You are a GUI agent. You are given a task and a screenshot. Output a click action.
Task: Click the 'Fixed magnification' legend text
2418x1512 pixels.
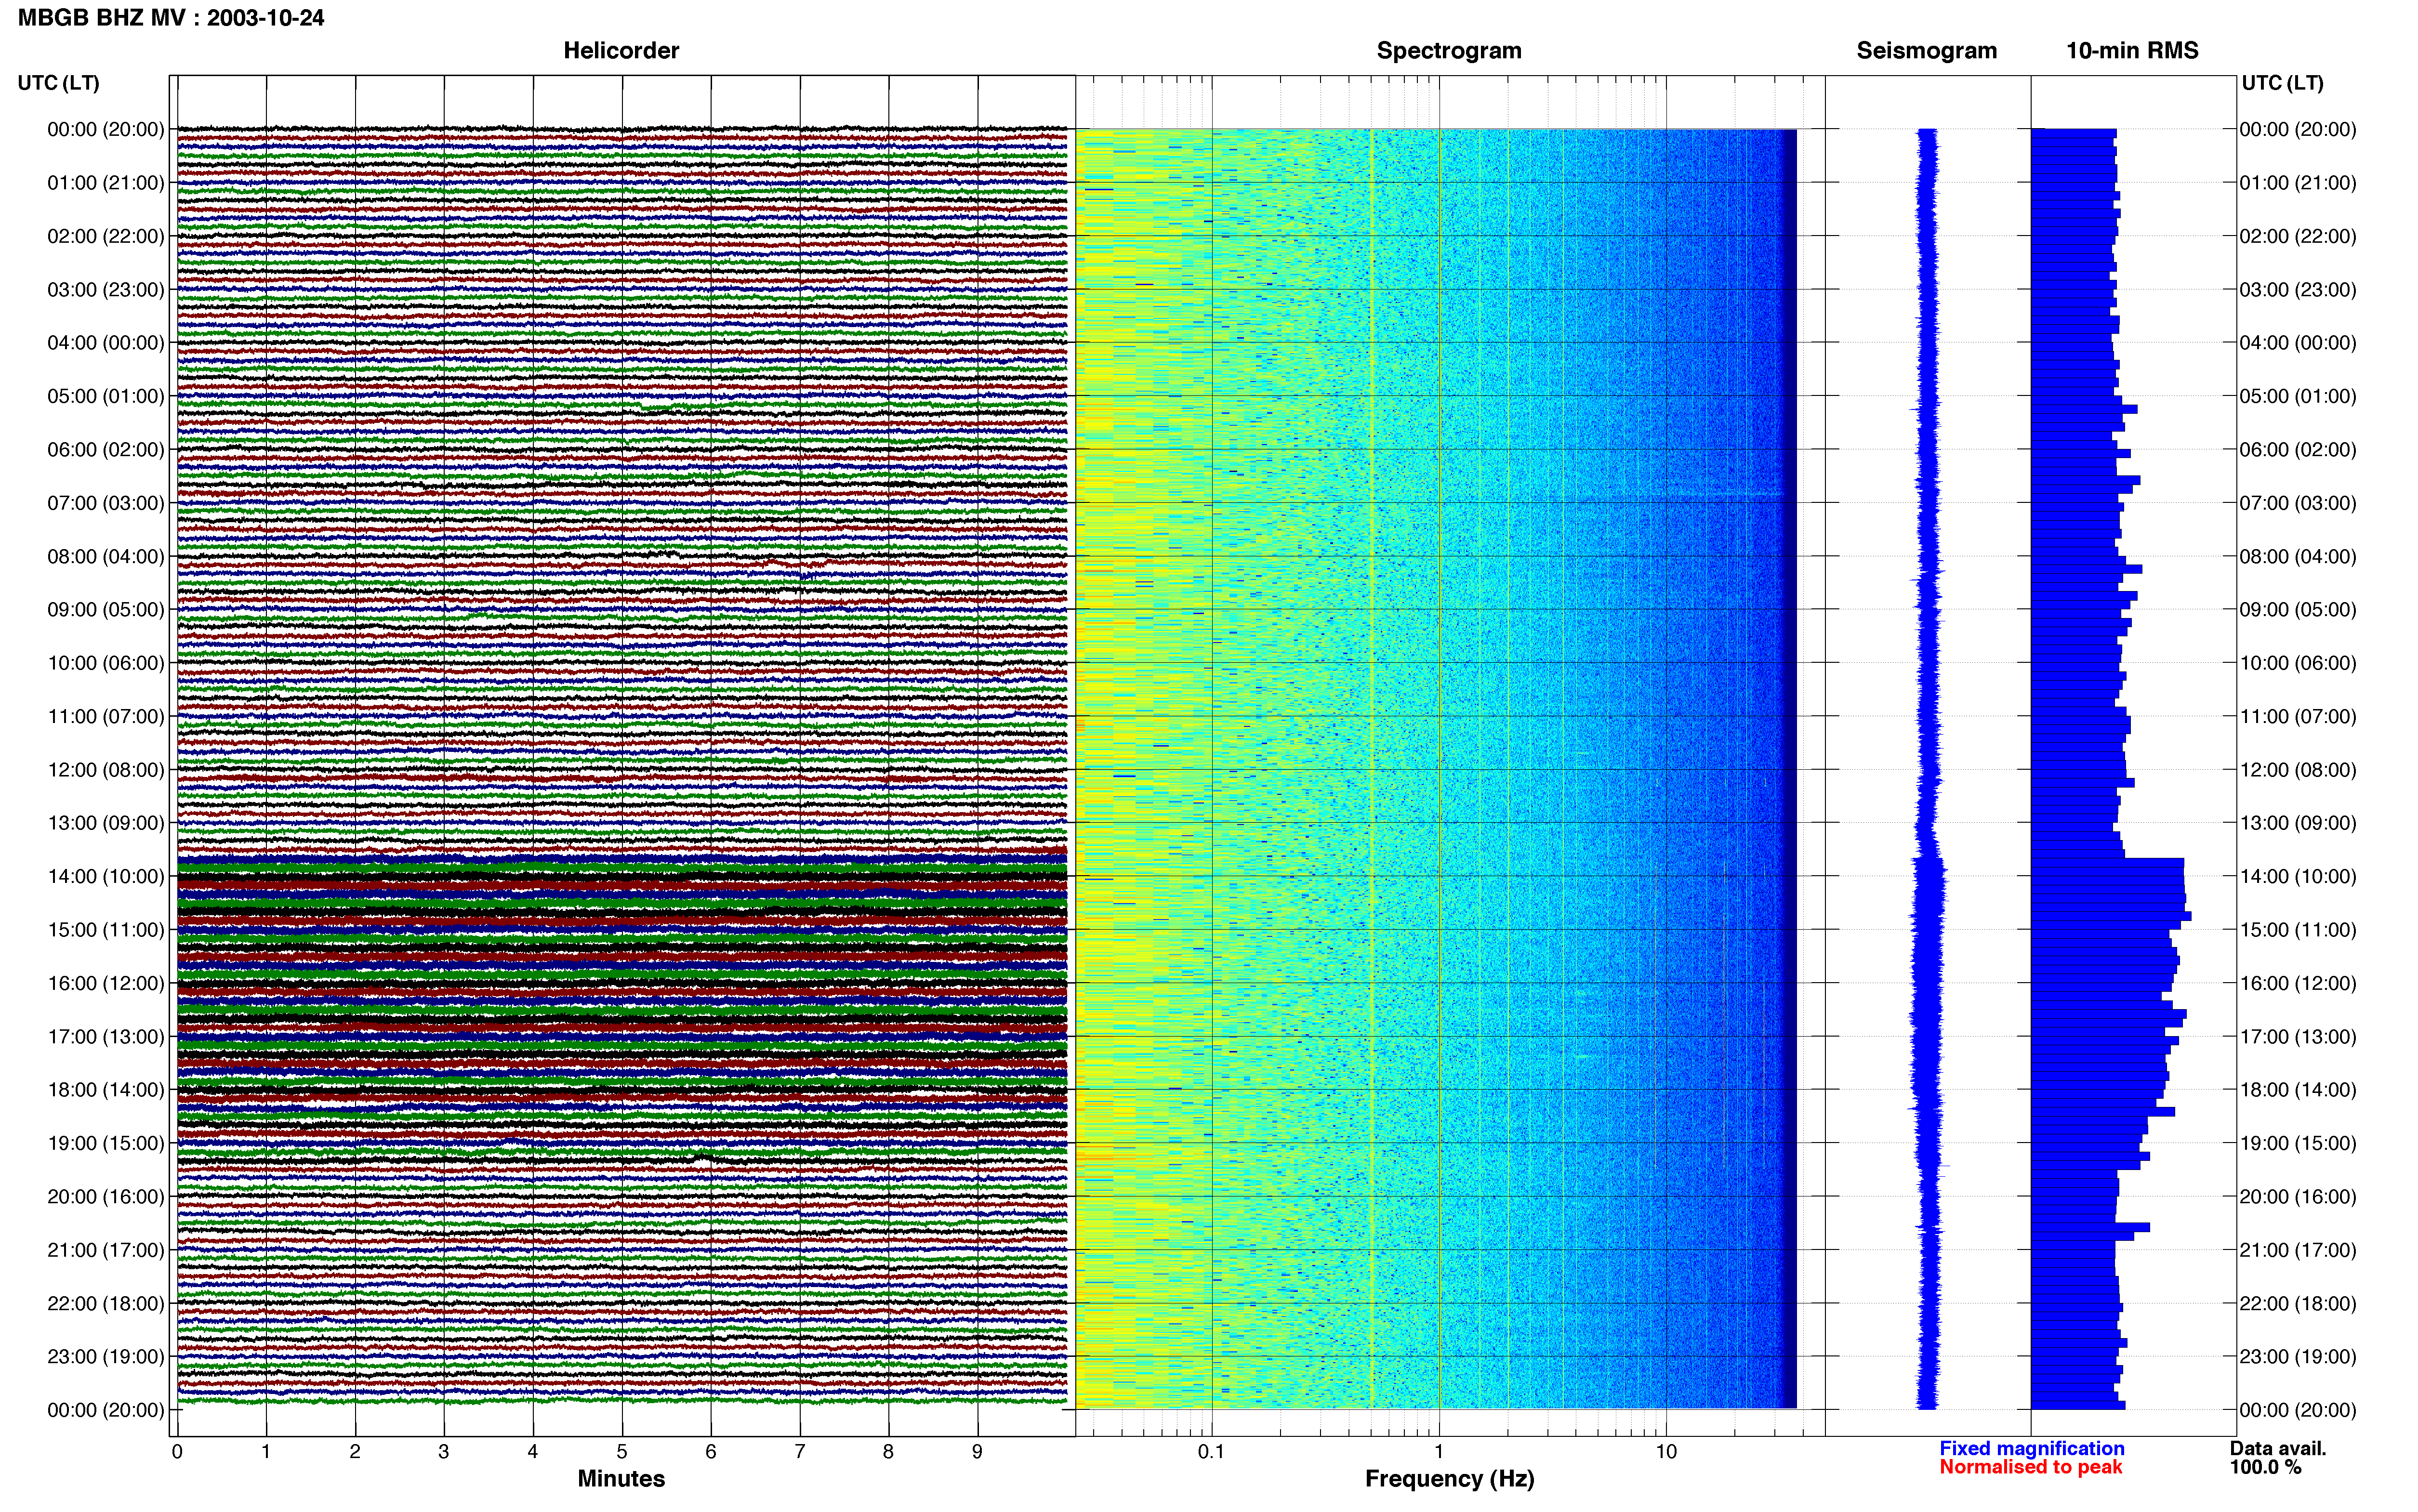click(2031, 1448)
